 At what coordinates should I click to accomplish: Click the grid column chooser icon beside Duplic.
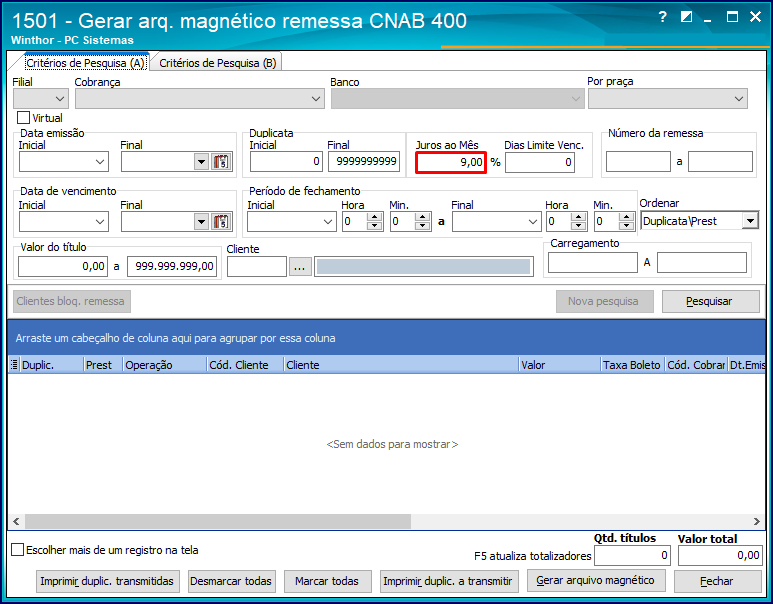14,365
